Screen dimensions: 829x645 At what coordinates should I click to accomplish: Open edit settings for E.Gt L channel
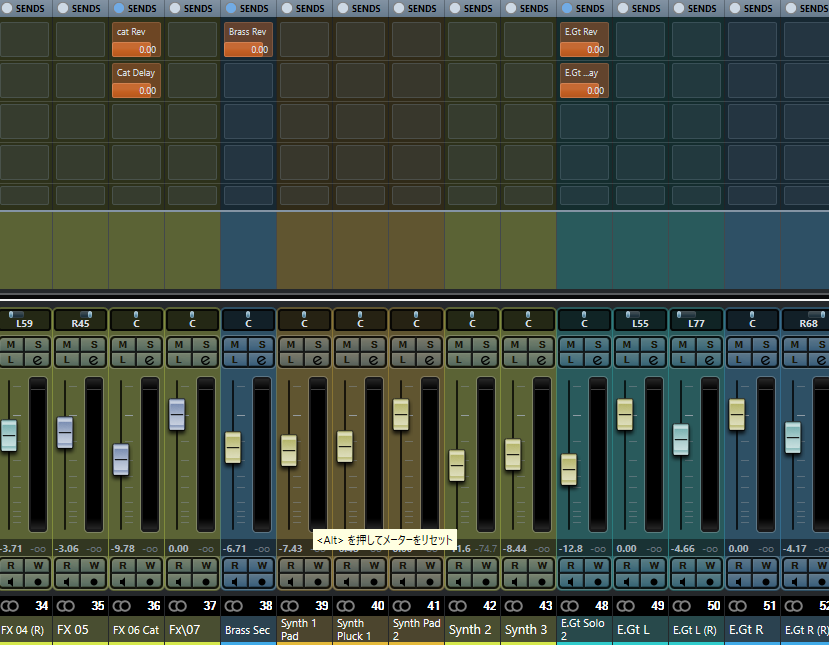654,360
